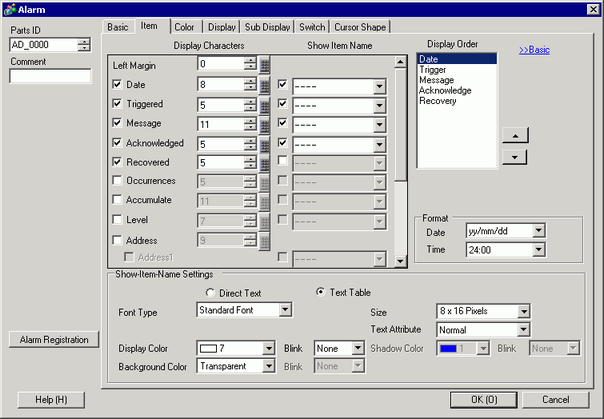Viewport: 604px width, 419px height.
Task: Click the >>Basic link
Action: [x=536, y=49]
